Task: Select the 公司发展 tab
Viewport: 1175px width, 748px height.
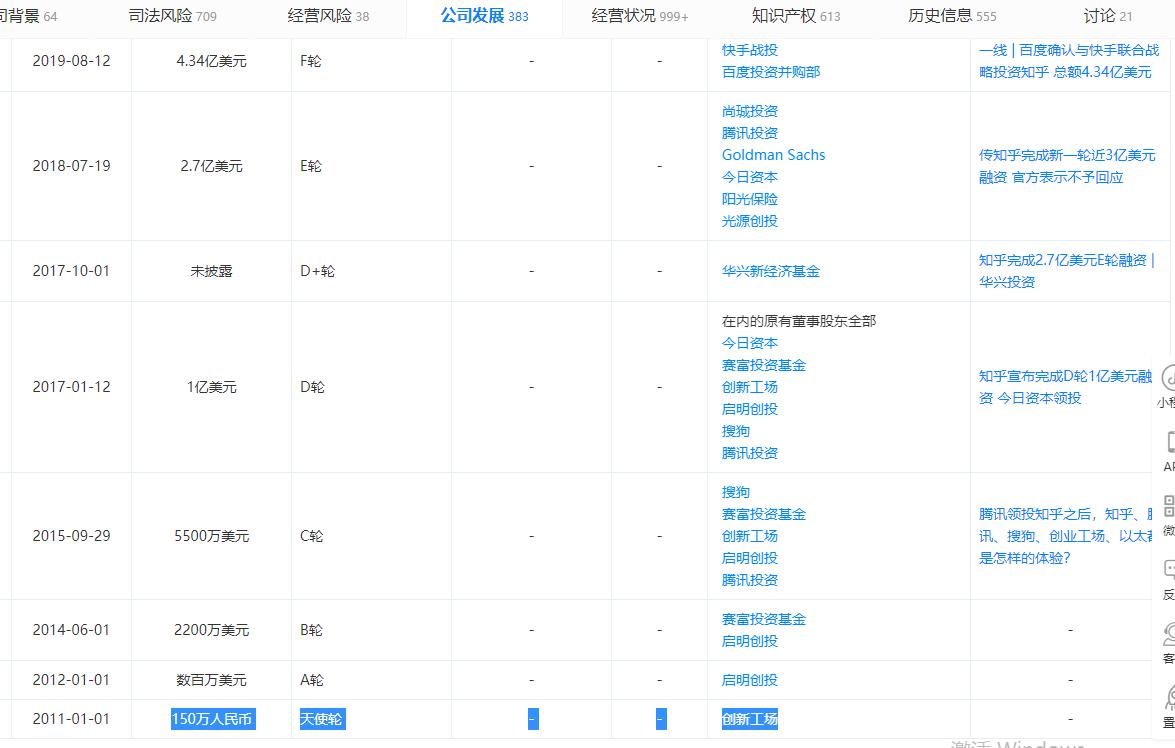Action: click(484, 16)
